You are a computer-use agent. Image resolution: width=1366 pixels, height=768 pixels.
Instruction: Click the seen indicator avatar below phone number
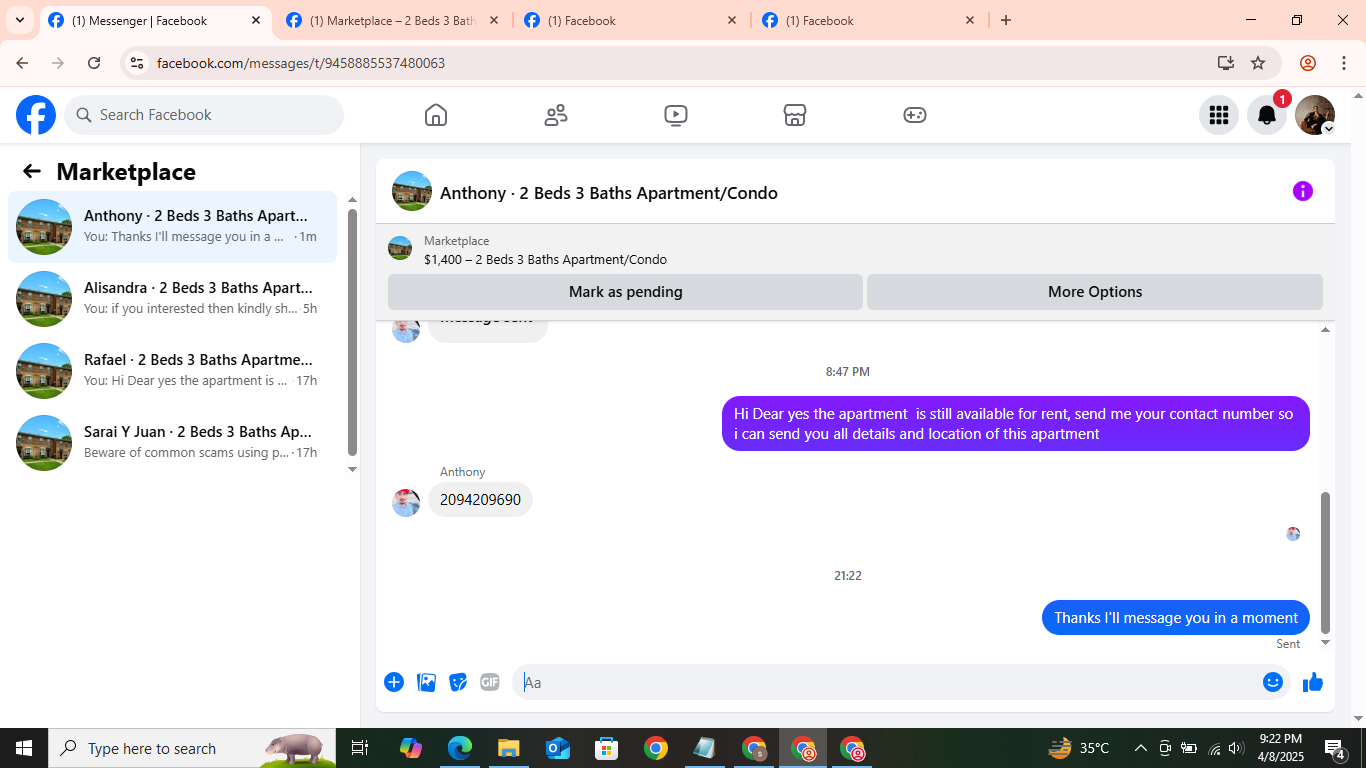(1293, 534)
